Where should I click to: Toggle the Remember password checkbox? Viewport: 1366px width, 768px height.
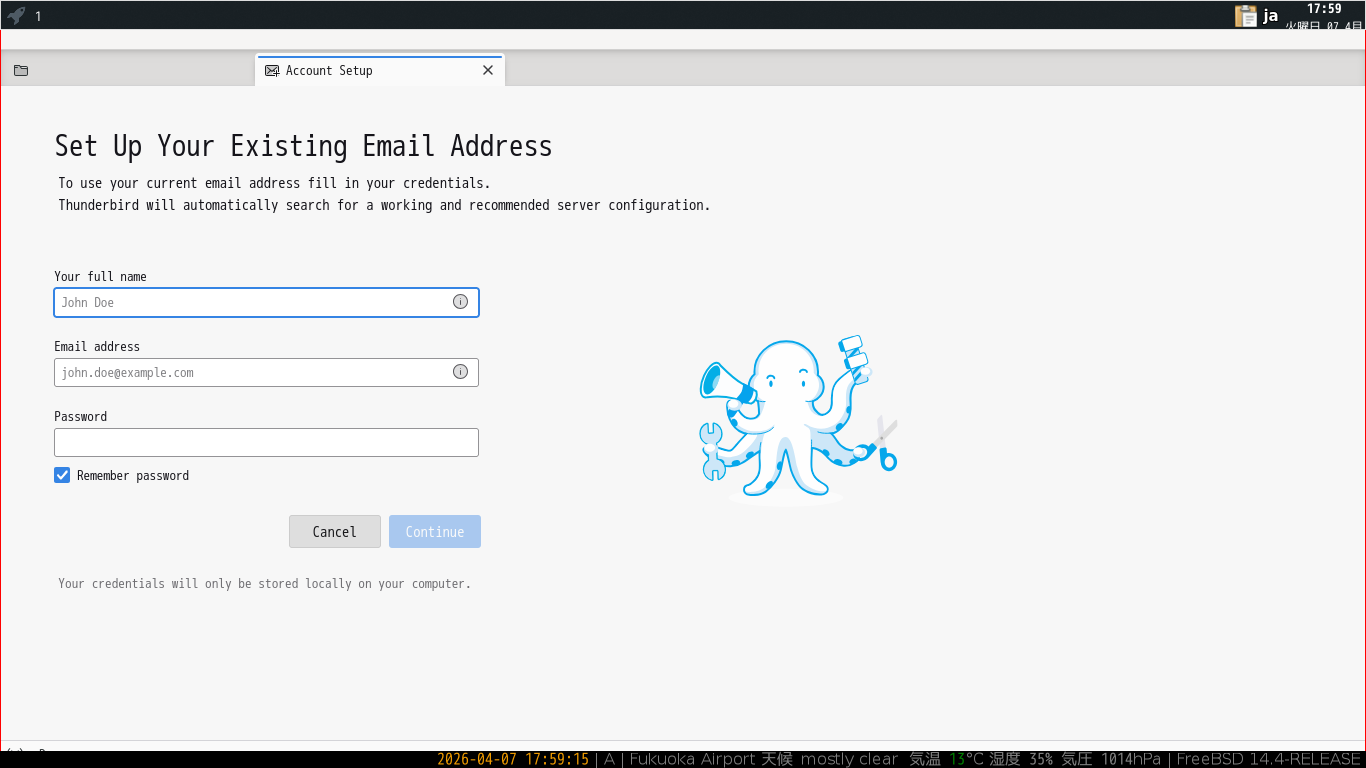62,475
